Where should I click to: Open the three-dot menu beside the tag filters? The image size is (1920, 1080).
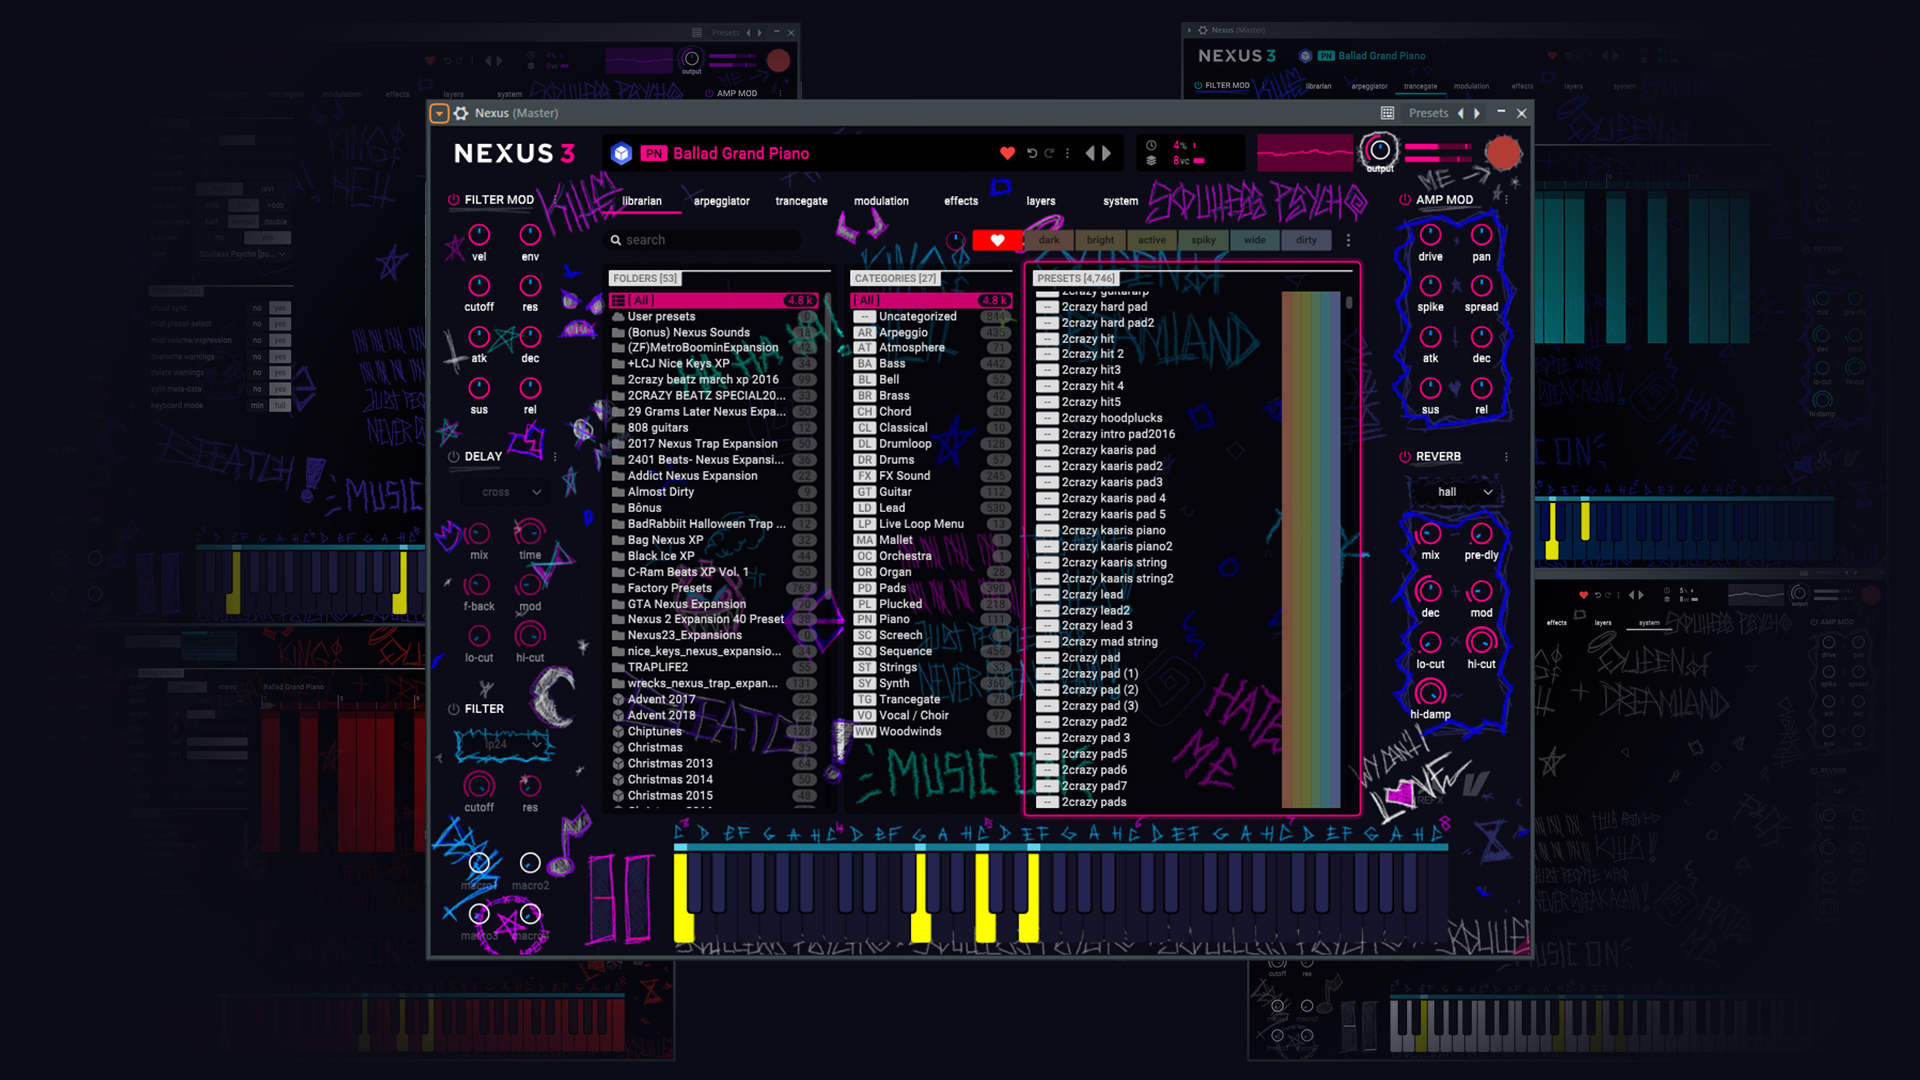click(1348, 240)
